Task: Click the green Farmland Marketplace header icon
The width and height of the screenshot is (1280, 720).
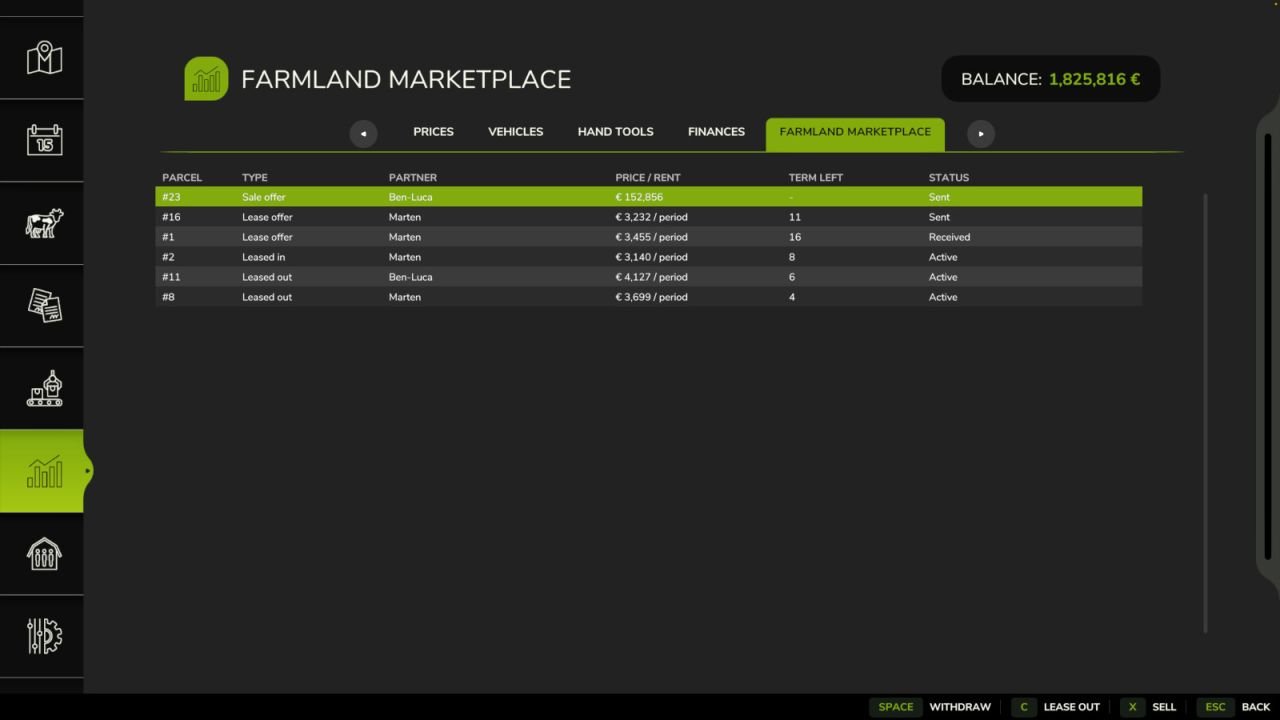Action: 206,79
